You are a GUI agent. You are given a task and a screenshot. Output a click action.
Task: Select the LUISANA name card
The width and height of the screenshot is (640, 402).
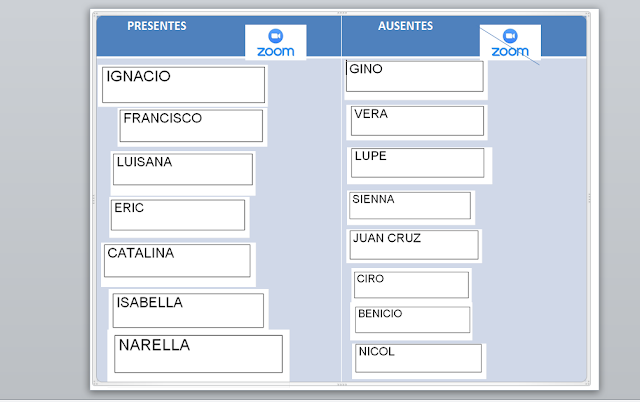[x=182, y=169]
